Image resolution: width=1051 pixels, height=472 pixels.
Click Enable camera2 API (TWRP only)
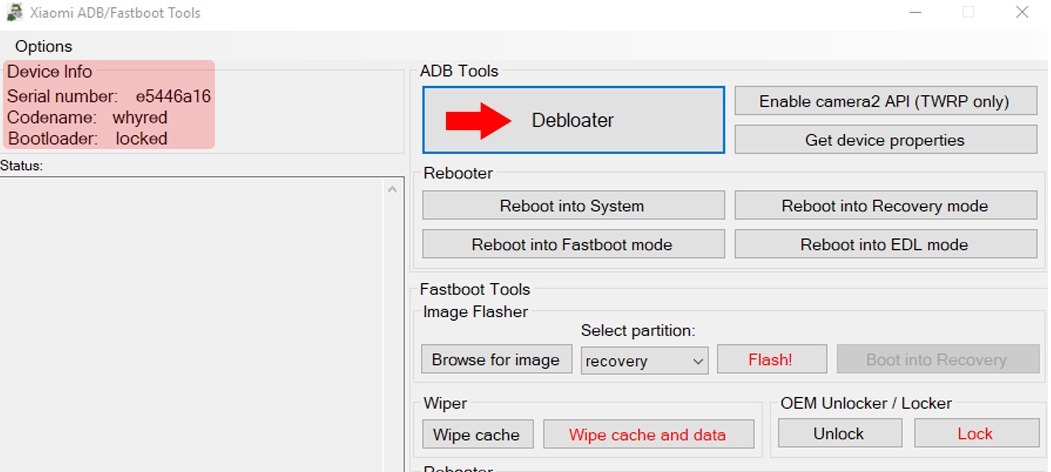point(885,101)
